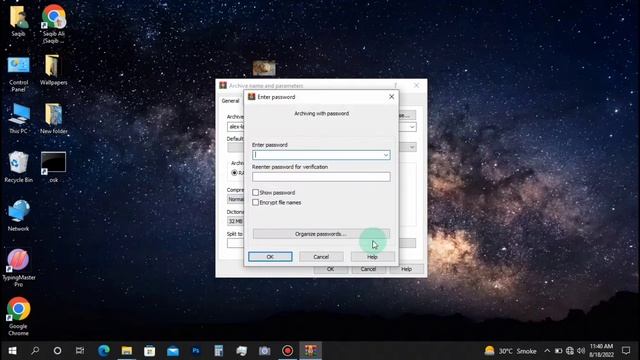This screenshot has width=640, height=360.
Task: Close the Enter password dialog
Action: 391,97
